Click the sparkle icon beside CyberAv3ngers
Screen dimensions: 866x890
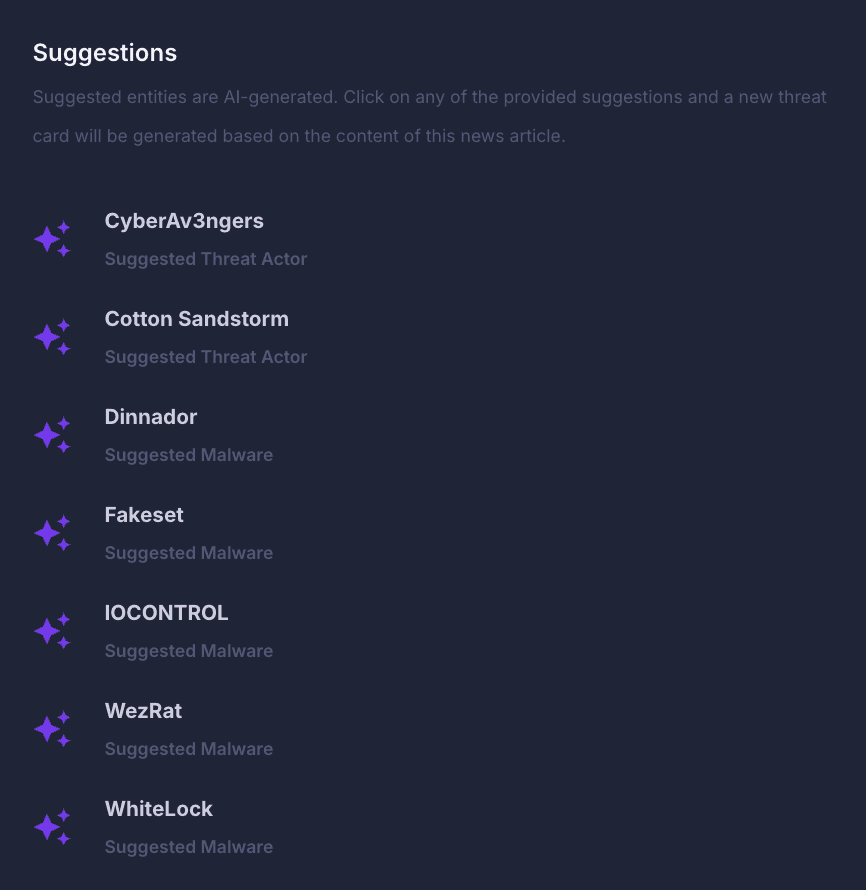click(52, 238)
